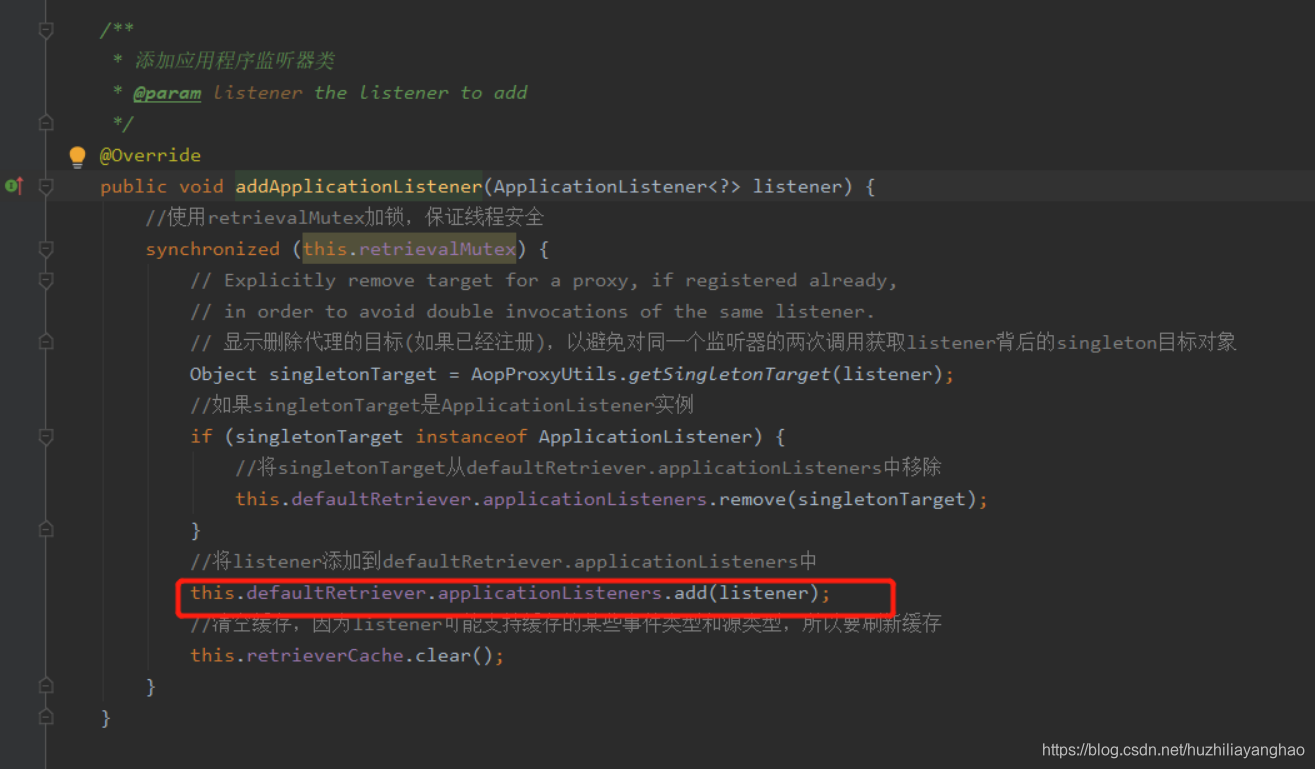The height and width of the screenshot is (769, 1315).
Task: Click fold marker beside the */ line
Action: 45,124
